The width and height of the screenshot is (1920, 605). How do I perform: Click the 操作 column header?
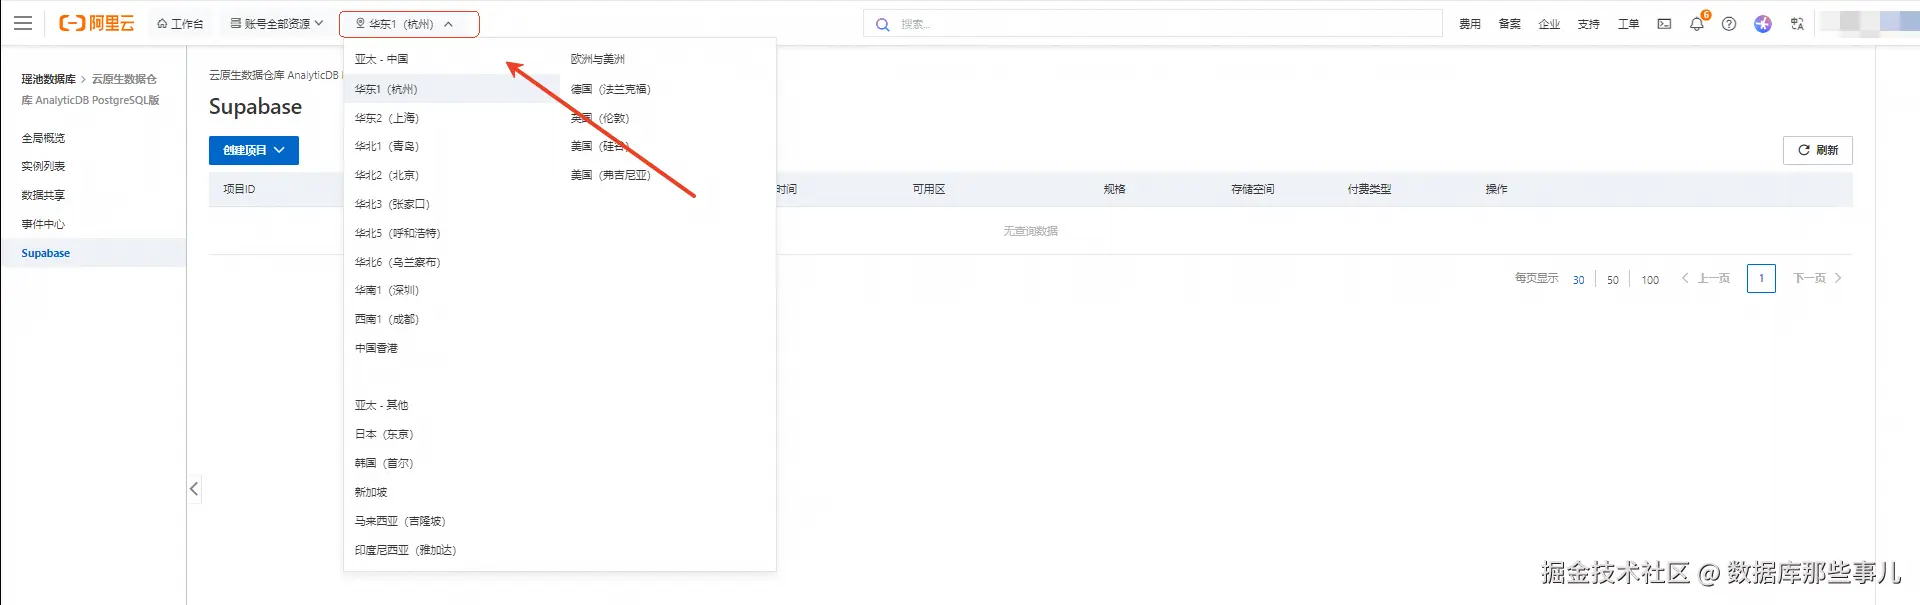(1497, 189)
